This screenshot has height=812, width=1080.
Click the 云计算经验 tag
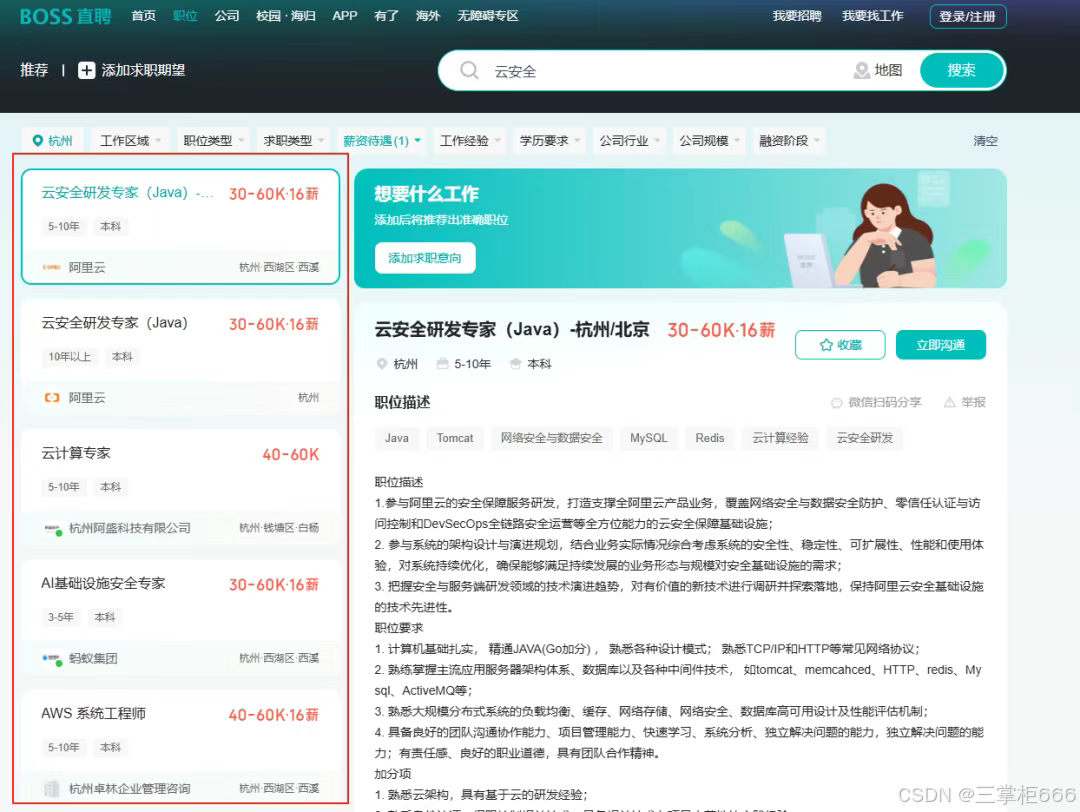tap(780, 438)
